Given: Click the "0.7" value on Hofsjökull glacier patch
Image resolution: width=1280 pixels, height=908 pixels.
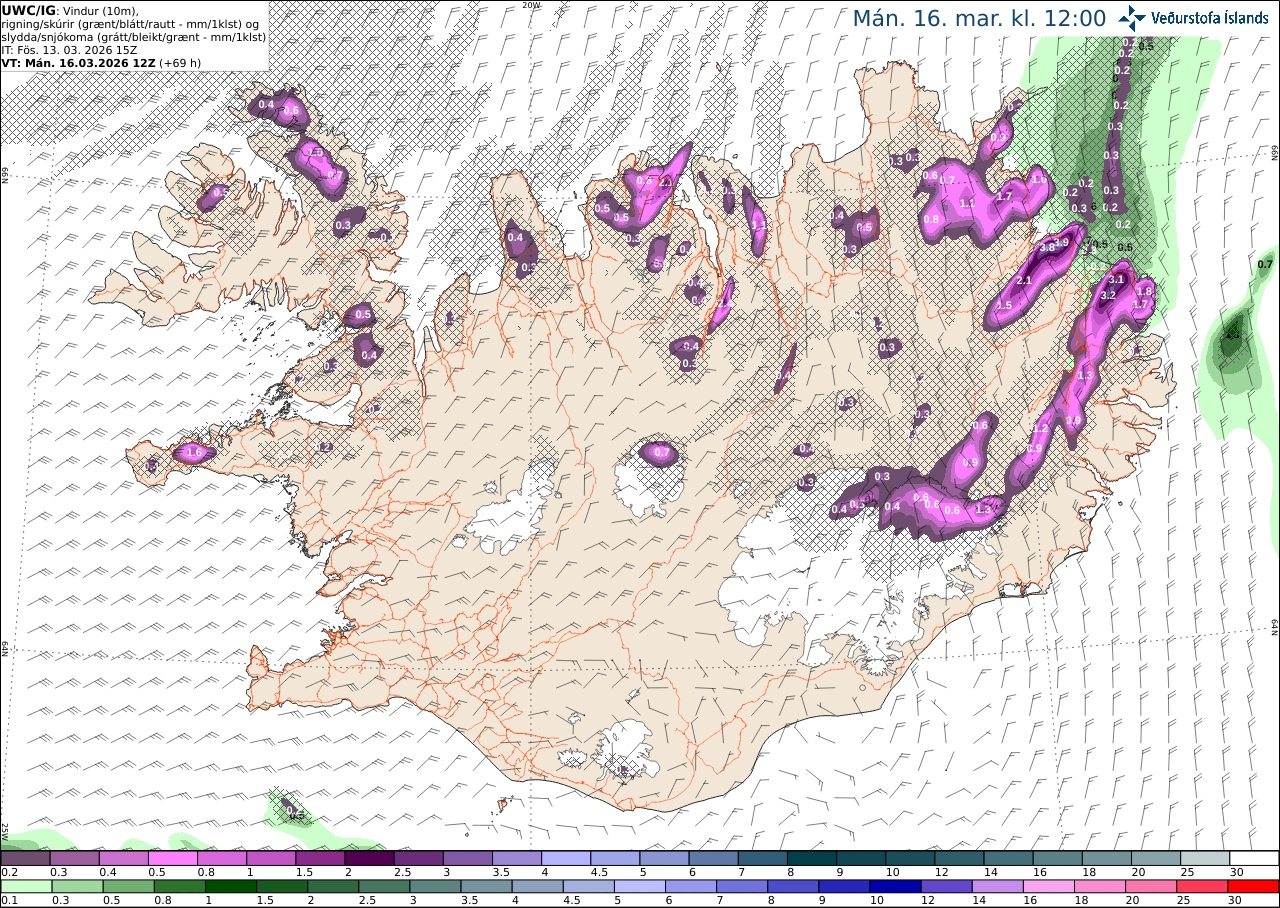Looking at the screenshot, I should [661, 453].
